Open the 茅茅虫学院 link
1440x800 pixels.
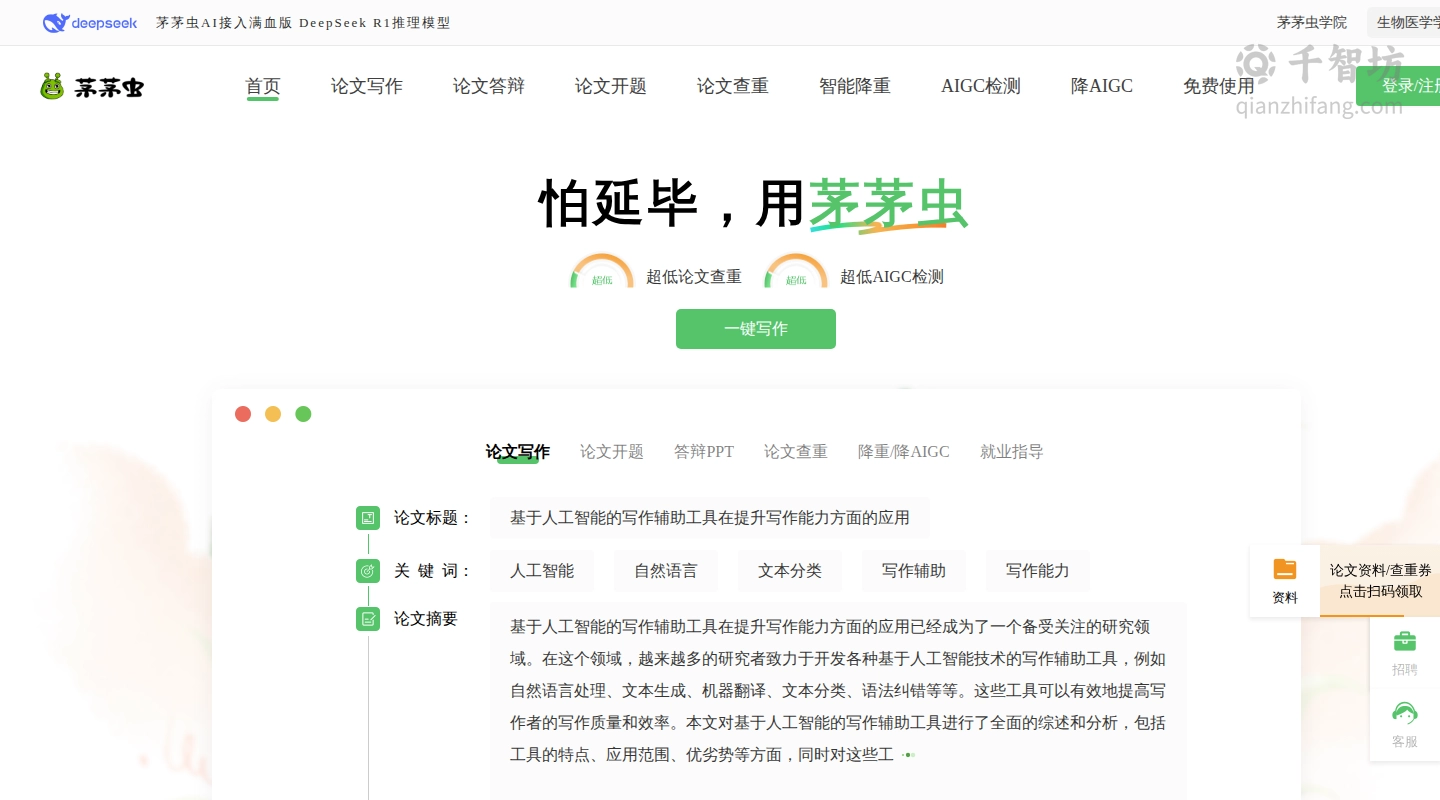point(1312,23)
